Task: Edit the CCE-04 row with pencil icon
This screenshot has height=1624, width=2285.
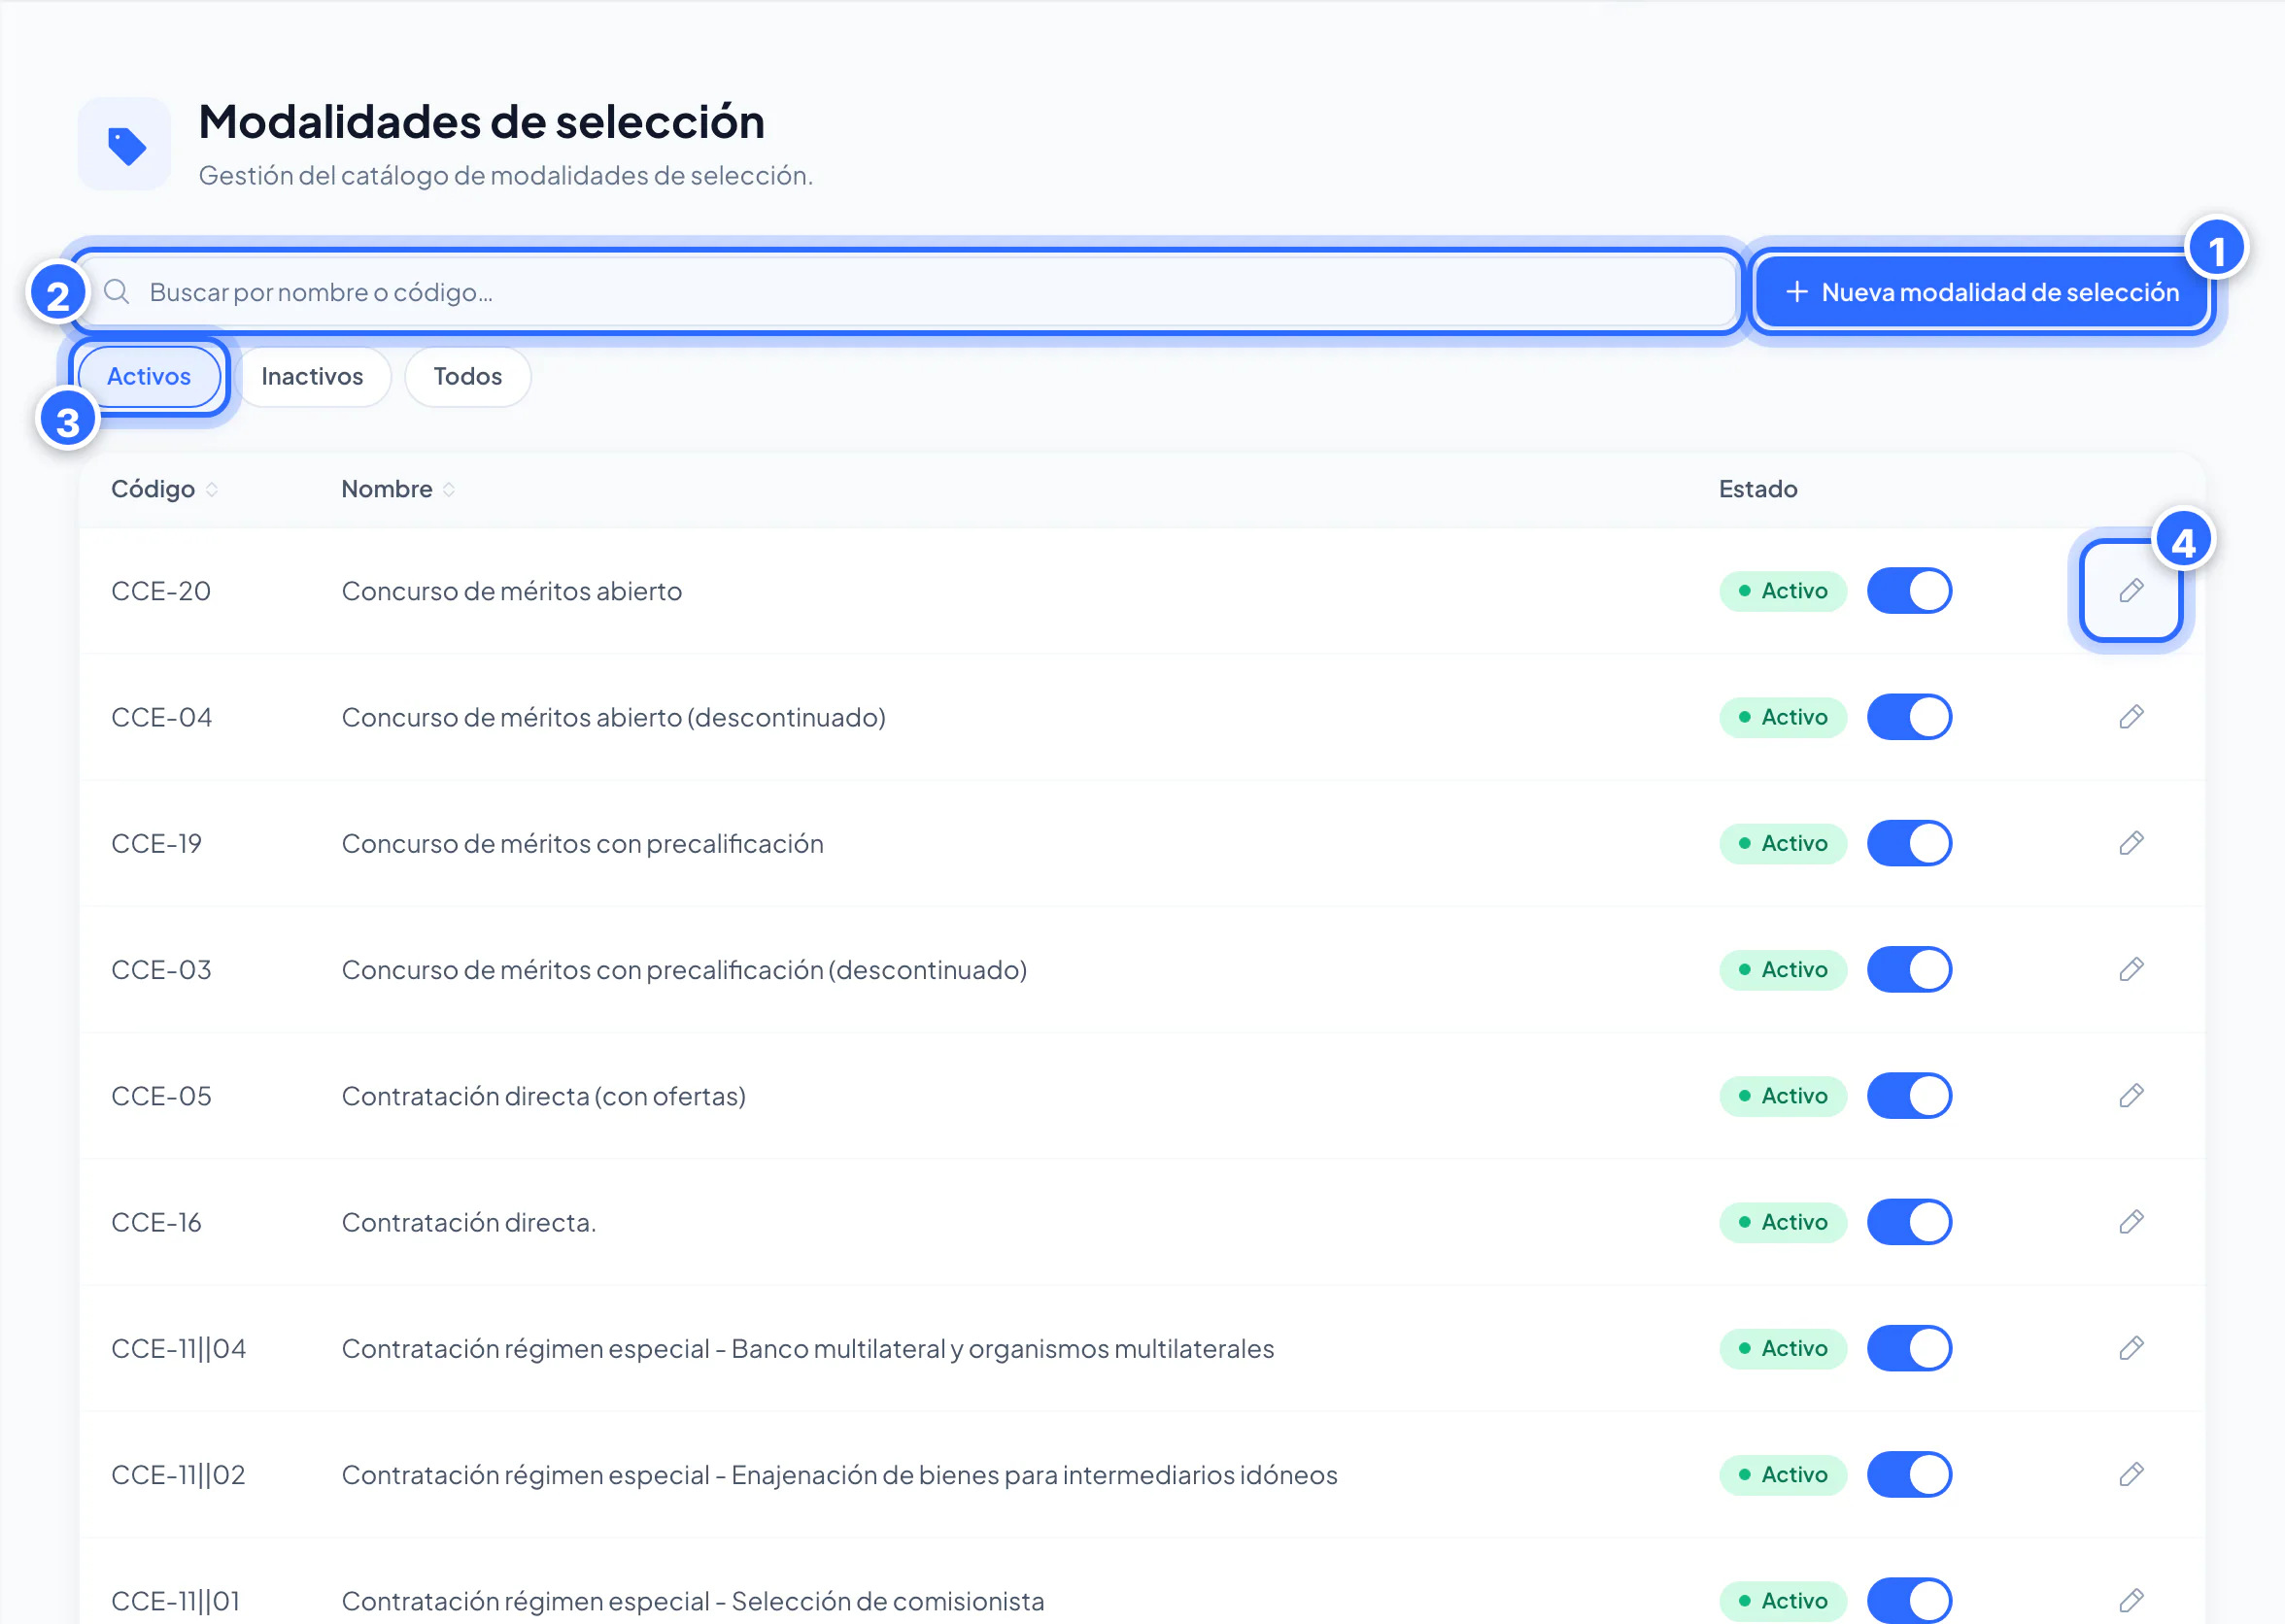Action: click(x=2130, y=717)
